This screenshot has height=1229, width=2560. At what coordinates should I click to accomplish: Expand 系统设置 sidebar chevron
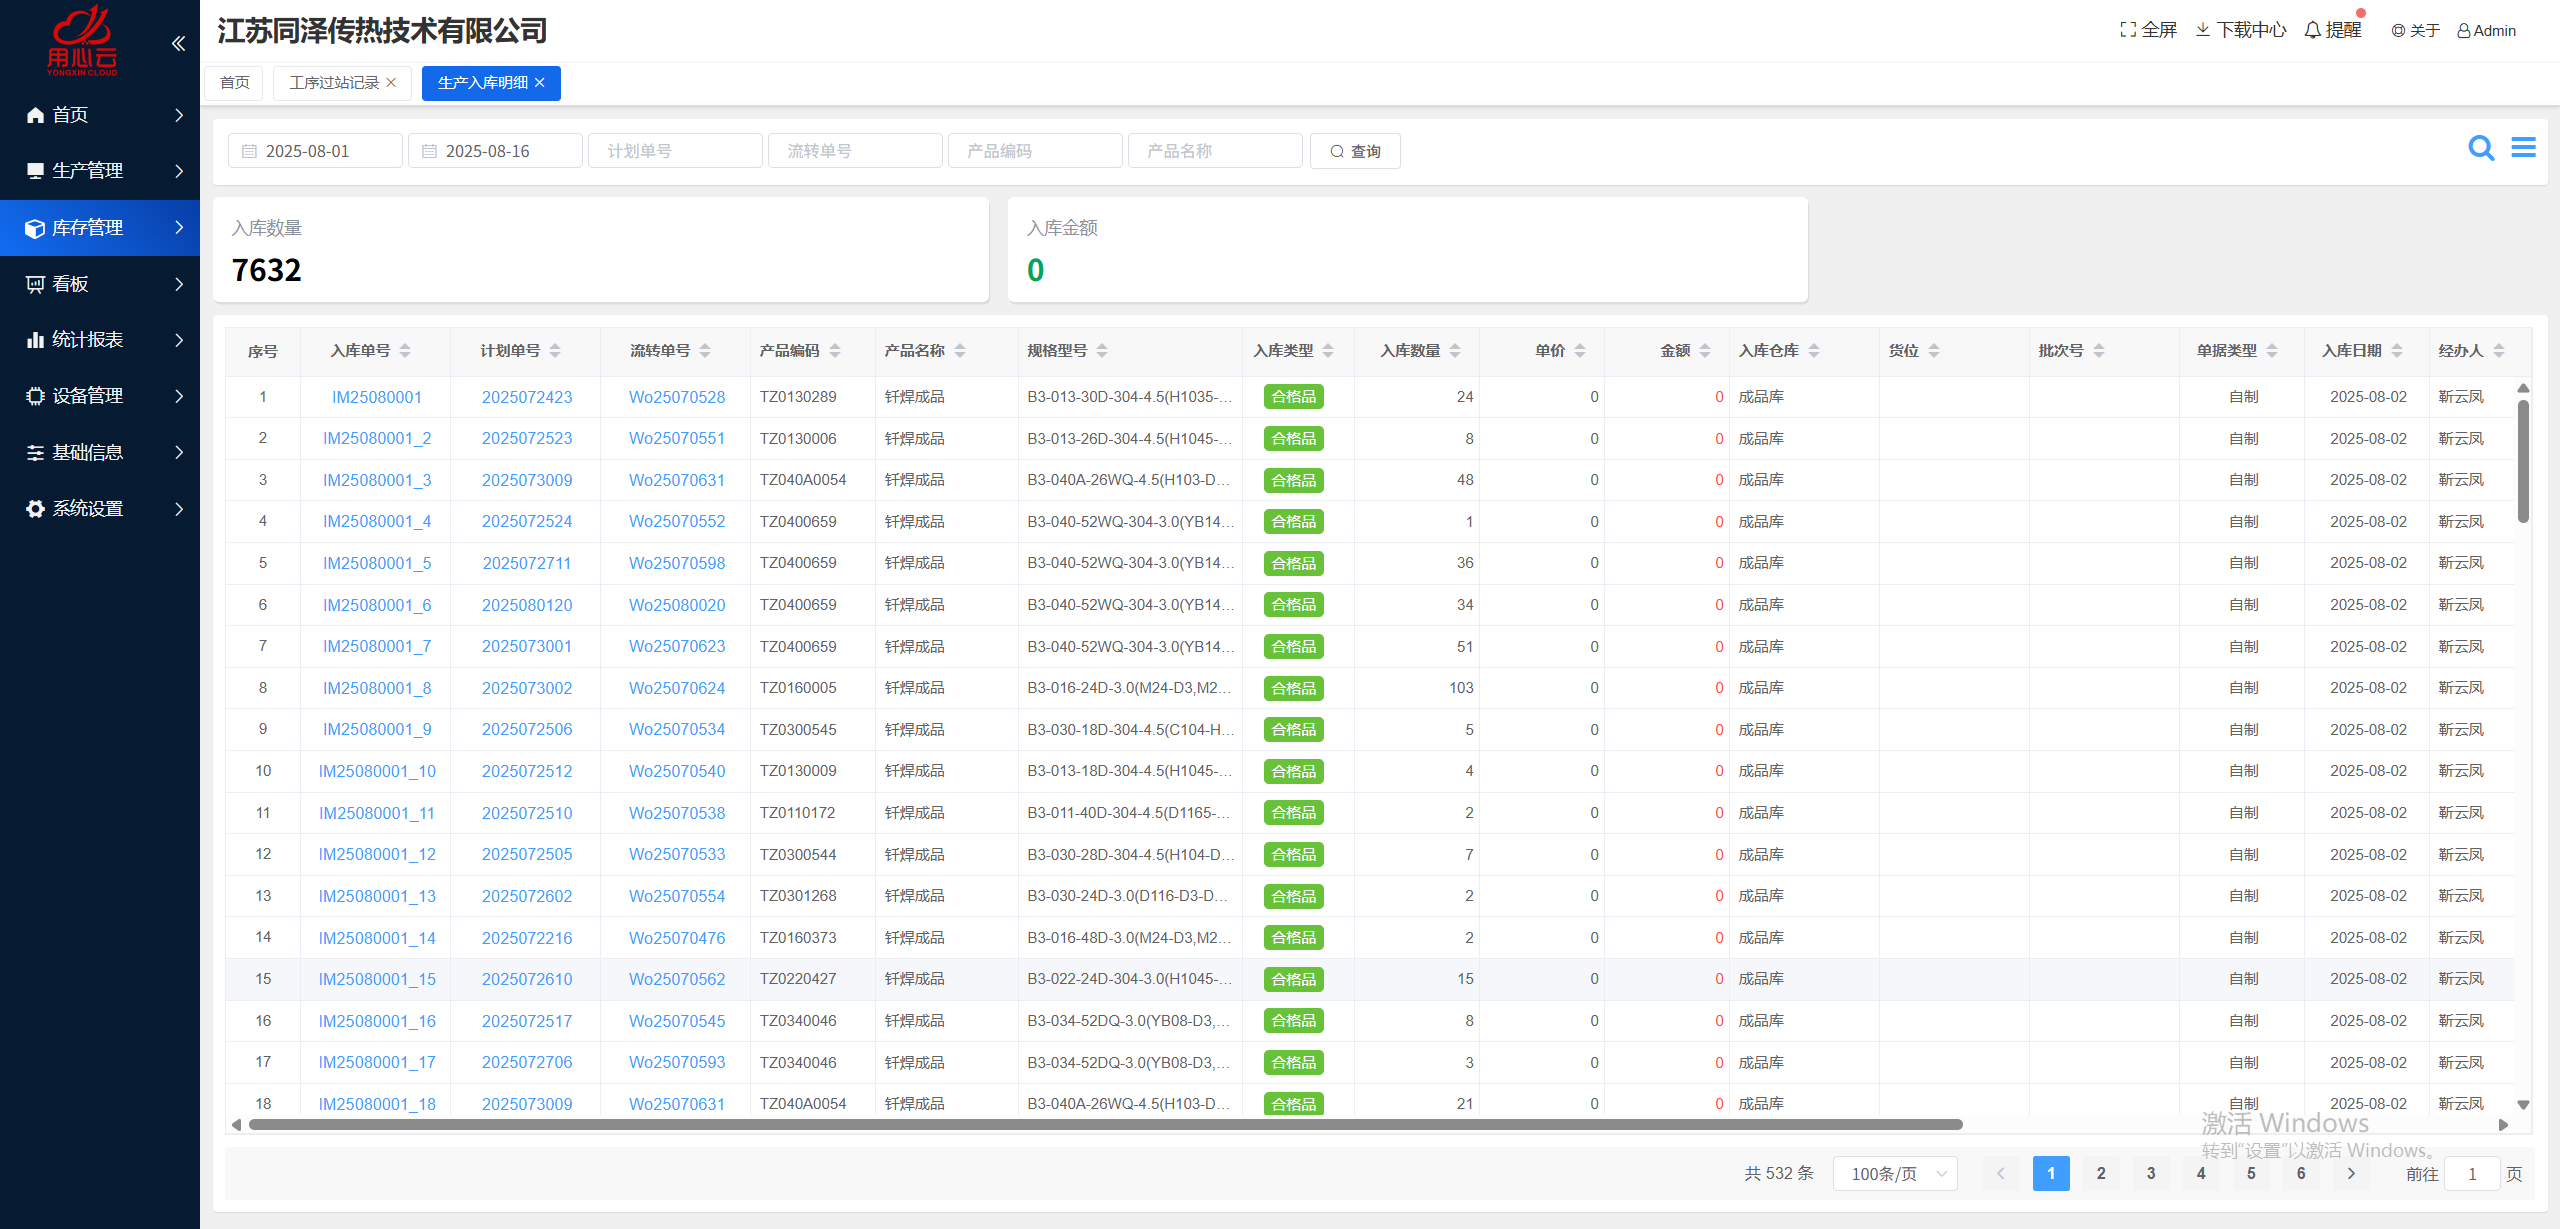[x=179, y=509]
